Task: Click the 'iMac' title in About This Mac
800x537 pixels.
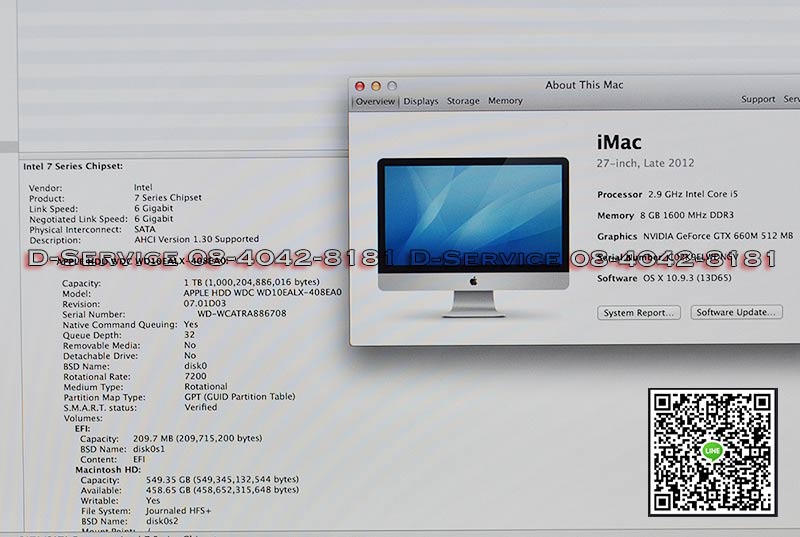Action: 619,142
